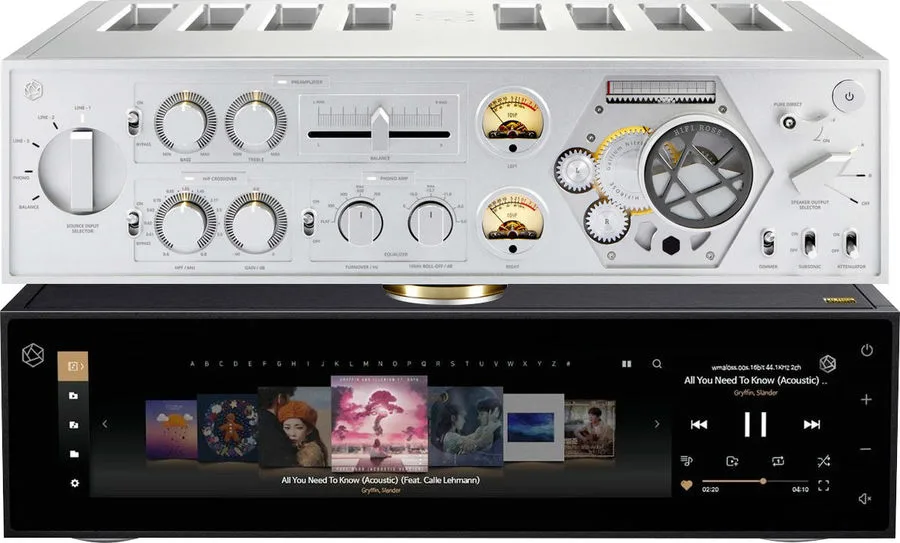The height and width of the screenshot is (543, 900).
Task: Push the amplifier power button
Action: [x=849, y=96]
